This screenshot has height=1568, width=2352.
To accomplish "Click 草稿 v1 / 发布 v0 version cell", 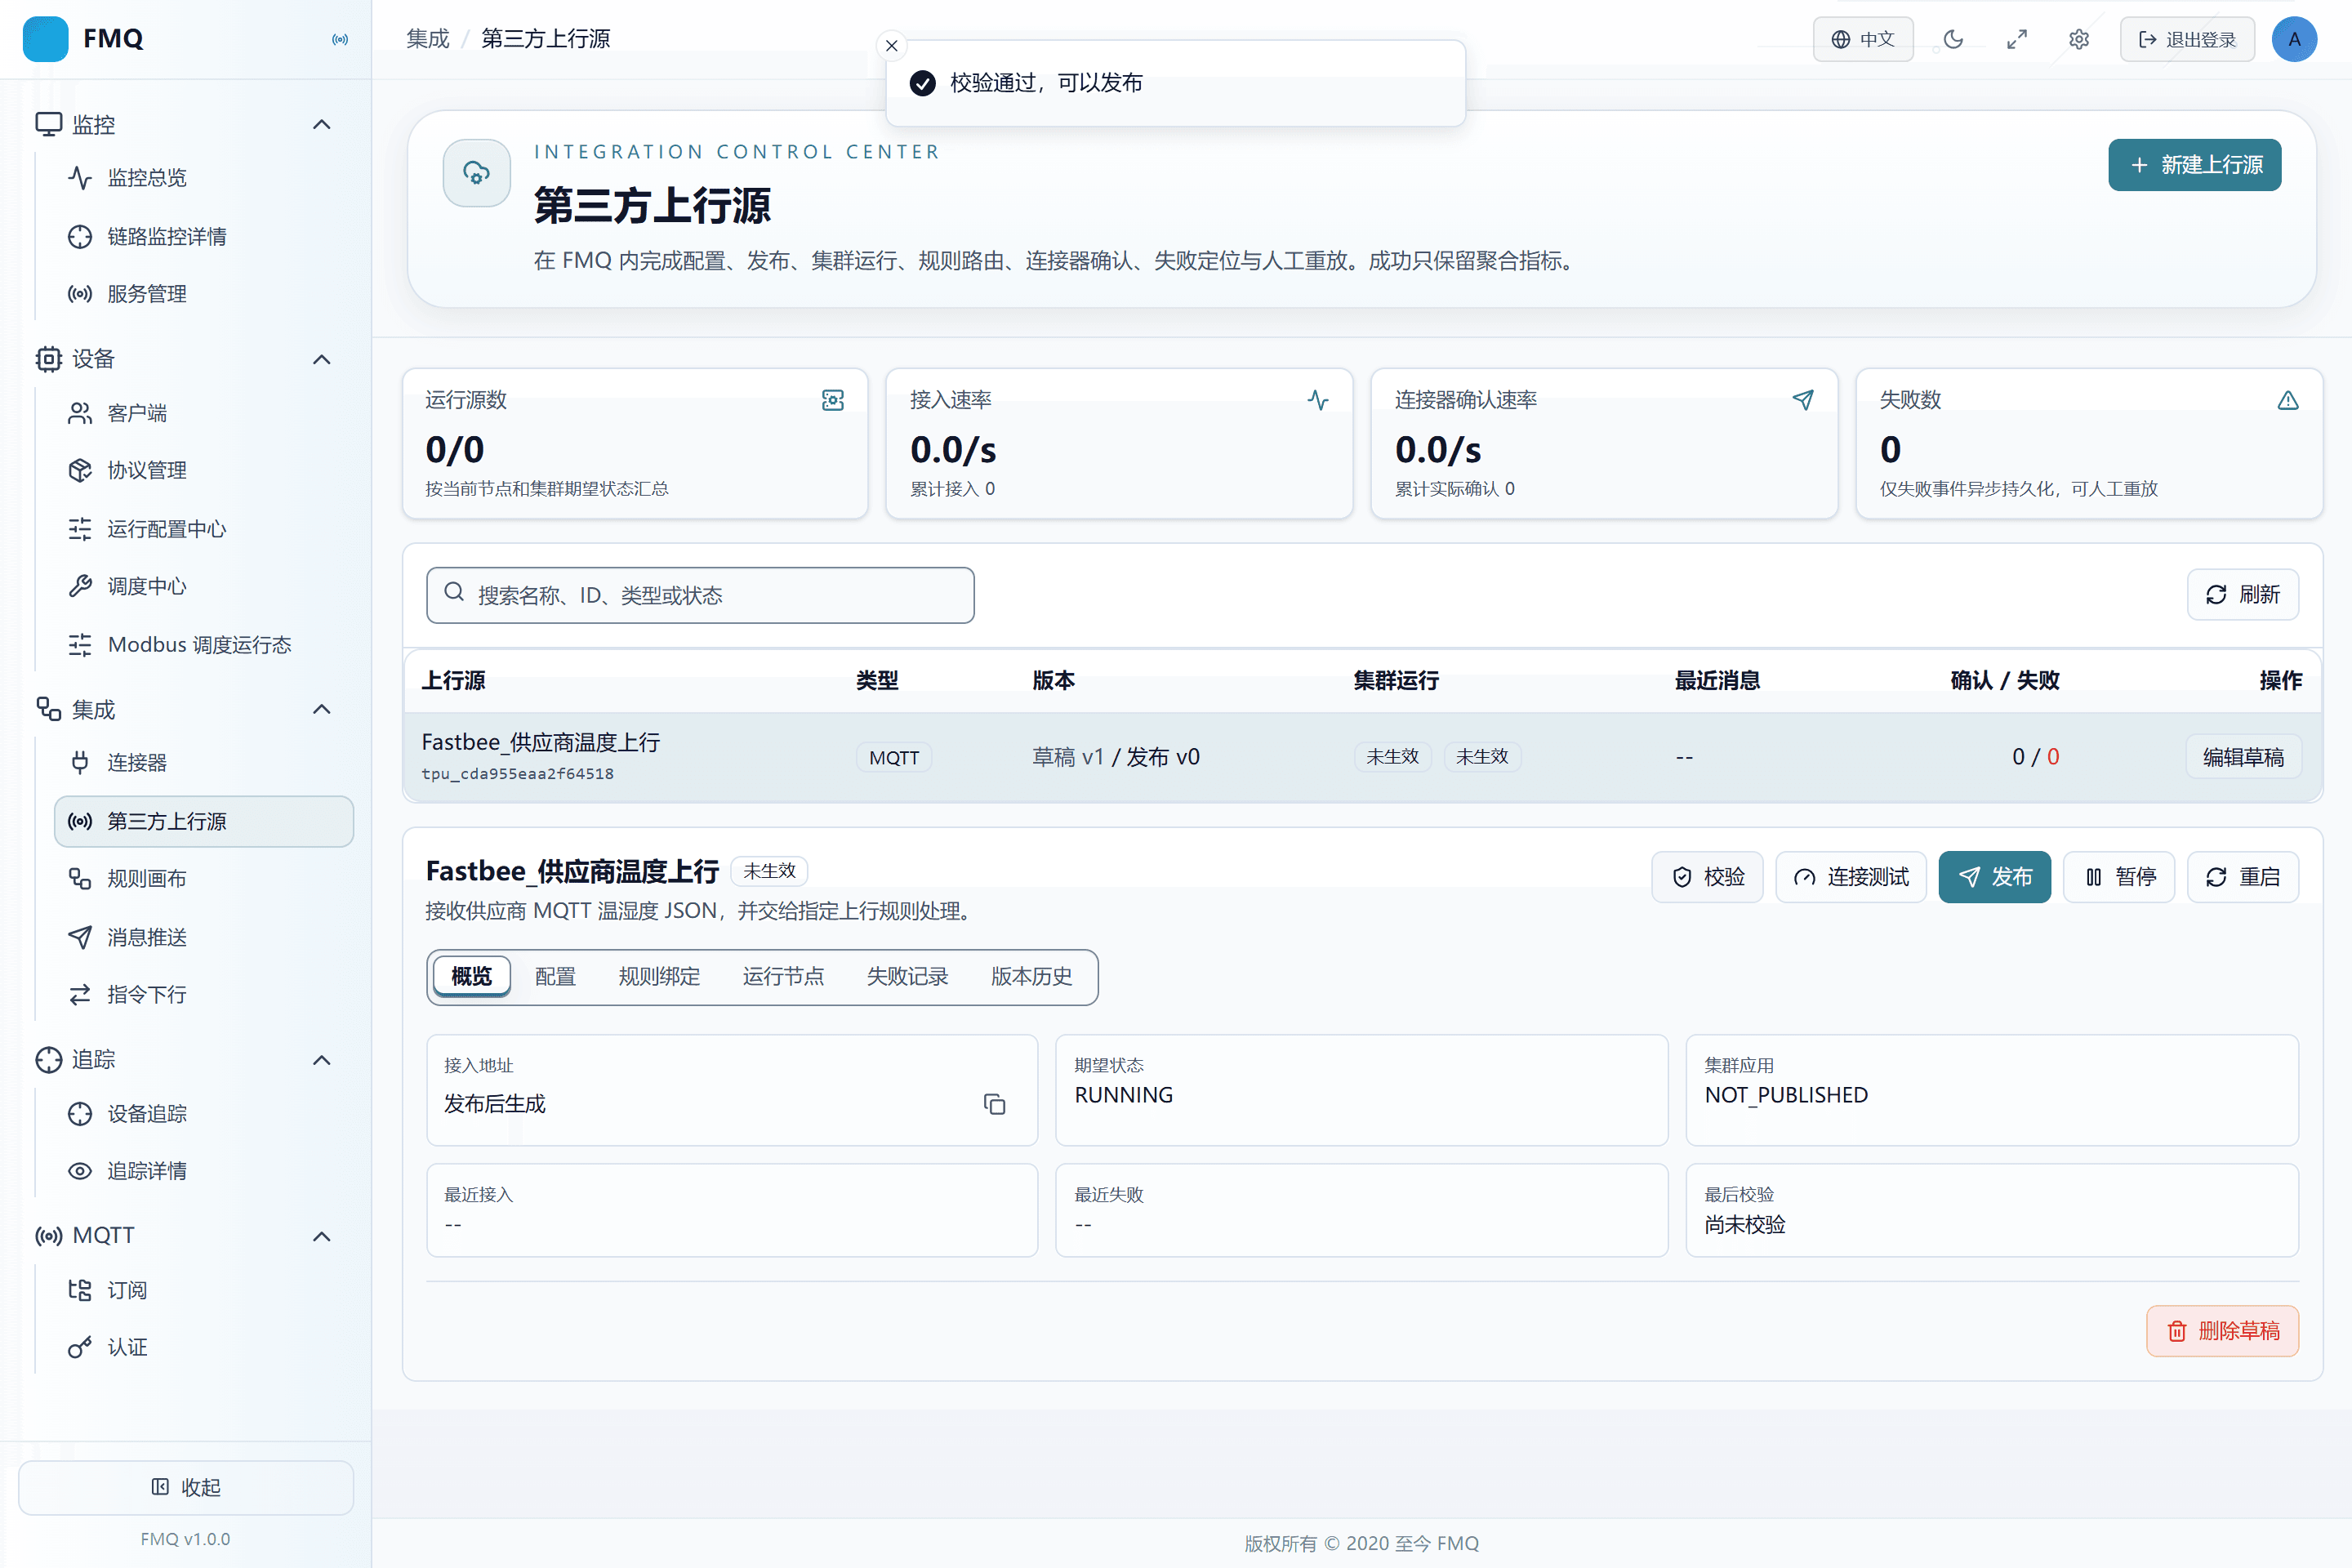I will (x=1116, y=757).
